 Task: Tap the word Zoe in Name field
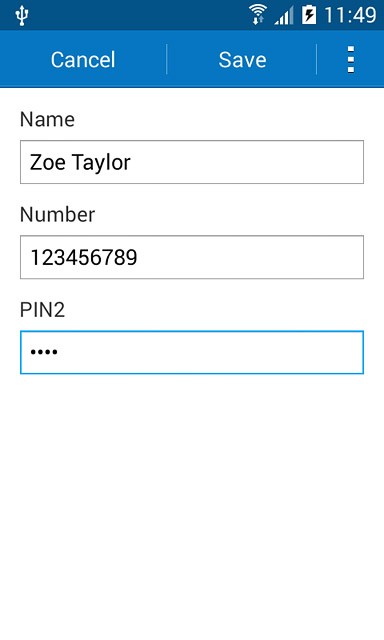click(x=48, y=162)
